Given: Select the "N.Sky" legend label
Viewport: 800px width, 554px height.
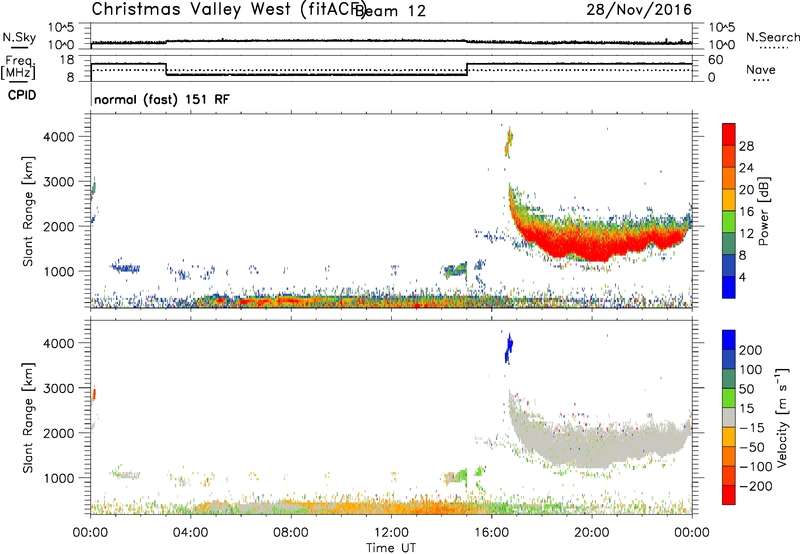Looking at the screenshot, I should click(x=19, y=37).
